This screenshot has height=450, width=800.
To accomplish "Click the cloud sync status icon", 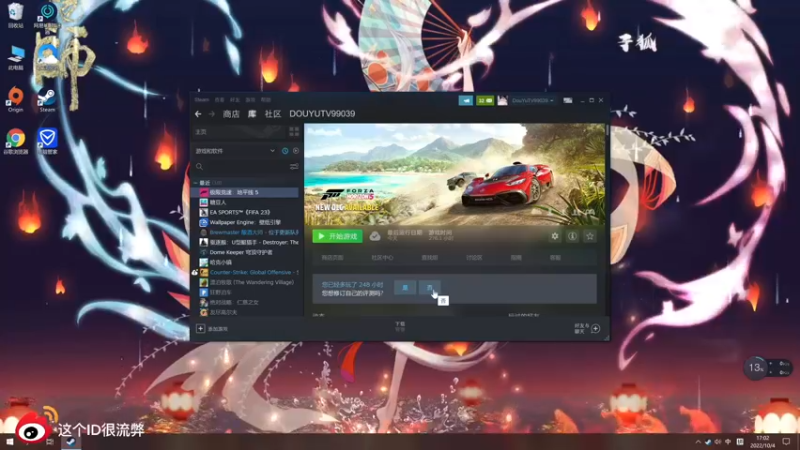I will 375,236.
